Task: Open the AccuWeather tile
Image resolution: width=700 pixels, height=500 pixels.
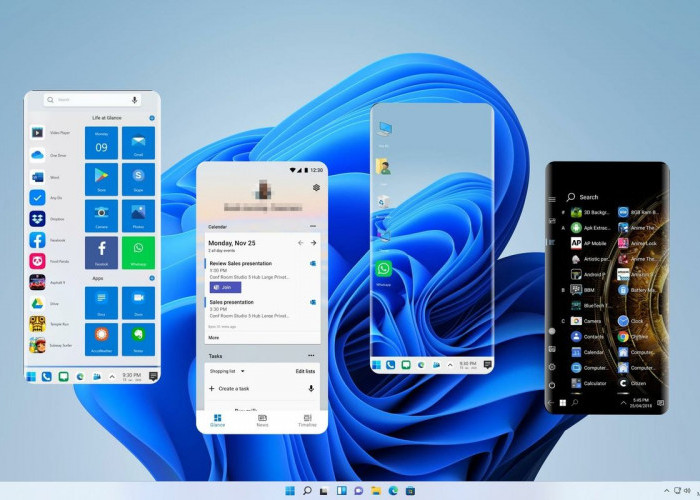Action: [101, 339]
